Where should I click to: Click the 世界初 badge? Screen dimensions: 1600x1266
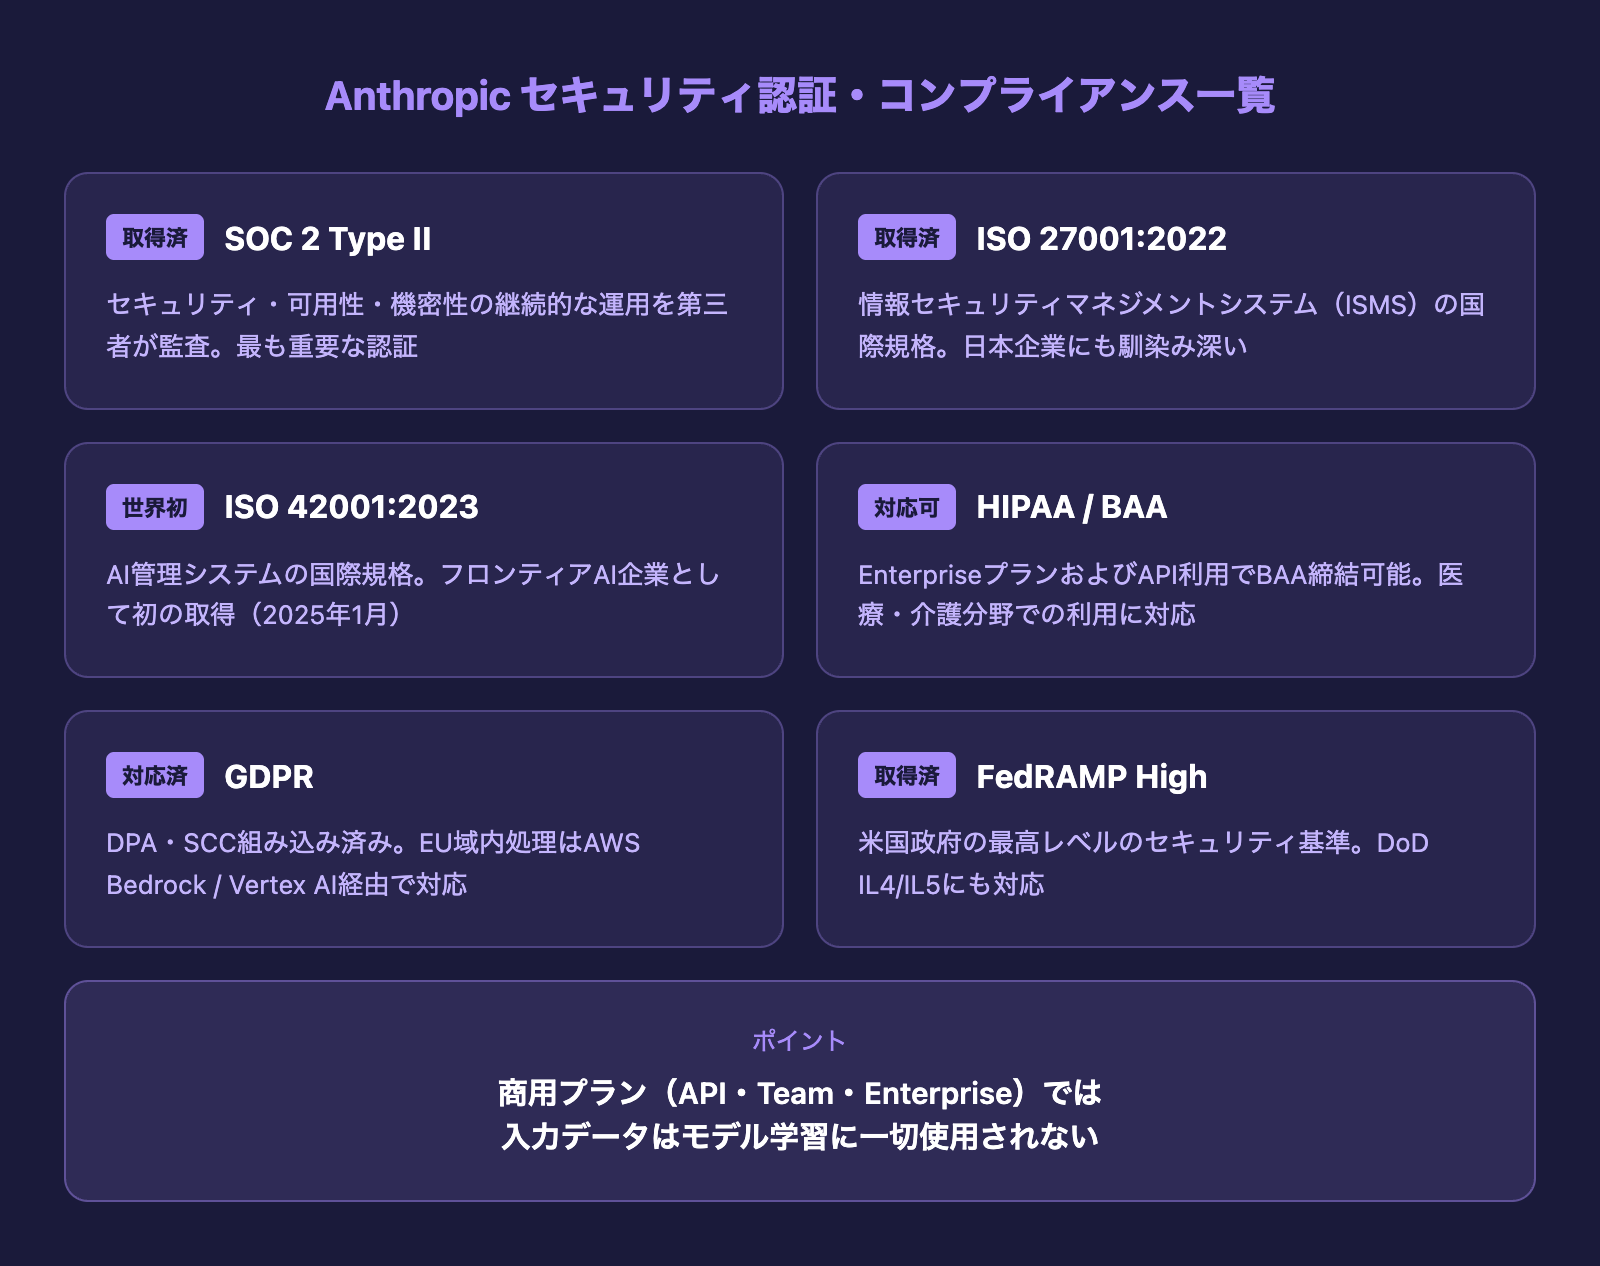click(x=155, y=507)
